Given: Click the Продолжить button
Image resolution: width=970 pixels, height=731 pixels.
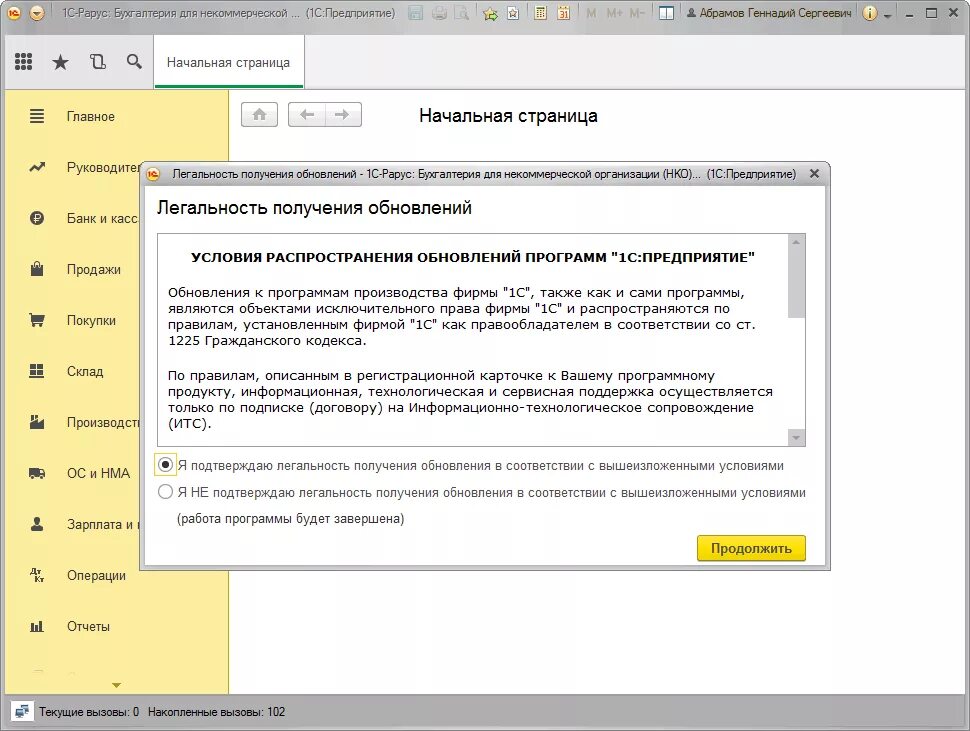Looking at the screenshot, I should (751, 549).
